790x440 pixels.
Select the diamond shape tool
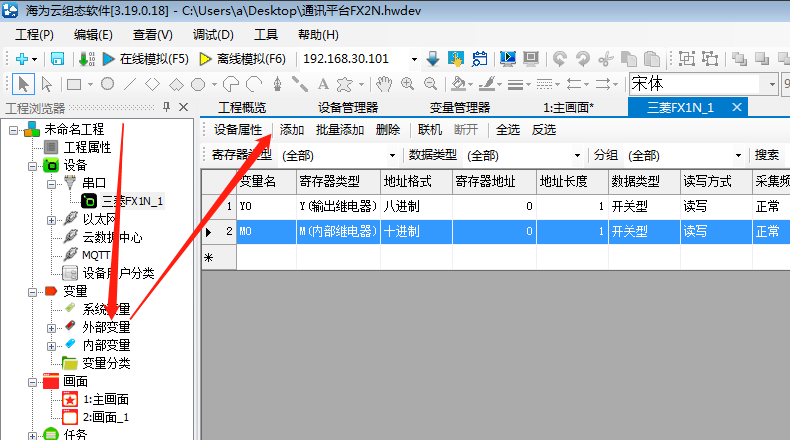pyautogui.click(x=153, y=84)
